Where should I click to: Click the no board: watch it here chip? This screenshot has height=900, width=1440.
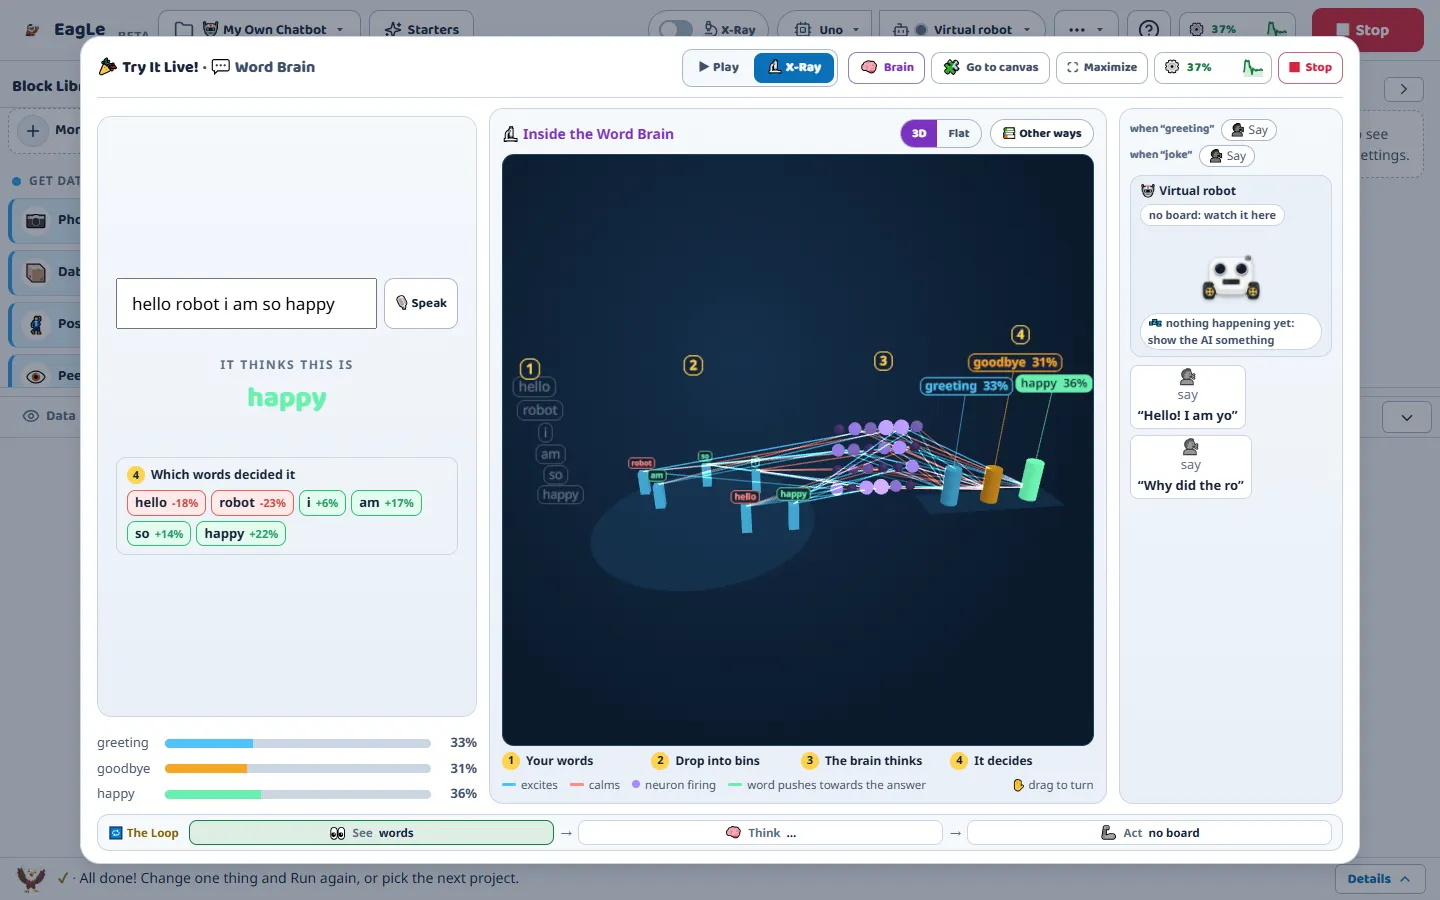click(x=1212, y=215)
